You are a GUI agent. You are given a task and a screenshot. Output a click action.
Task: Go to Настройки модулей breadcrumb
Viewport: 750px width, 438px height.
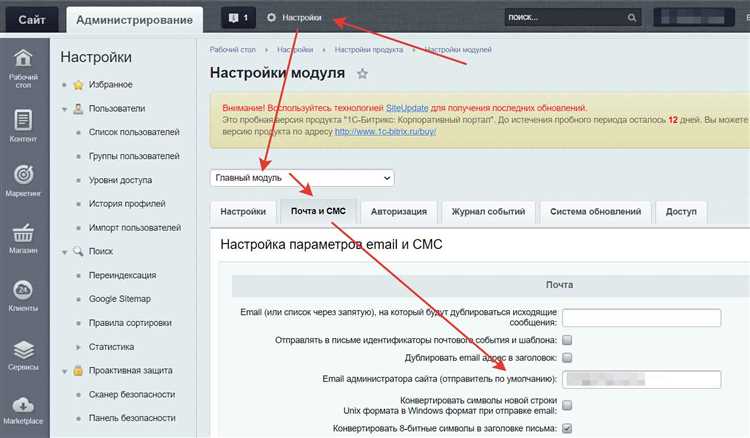[x=458, y=50]
